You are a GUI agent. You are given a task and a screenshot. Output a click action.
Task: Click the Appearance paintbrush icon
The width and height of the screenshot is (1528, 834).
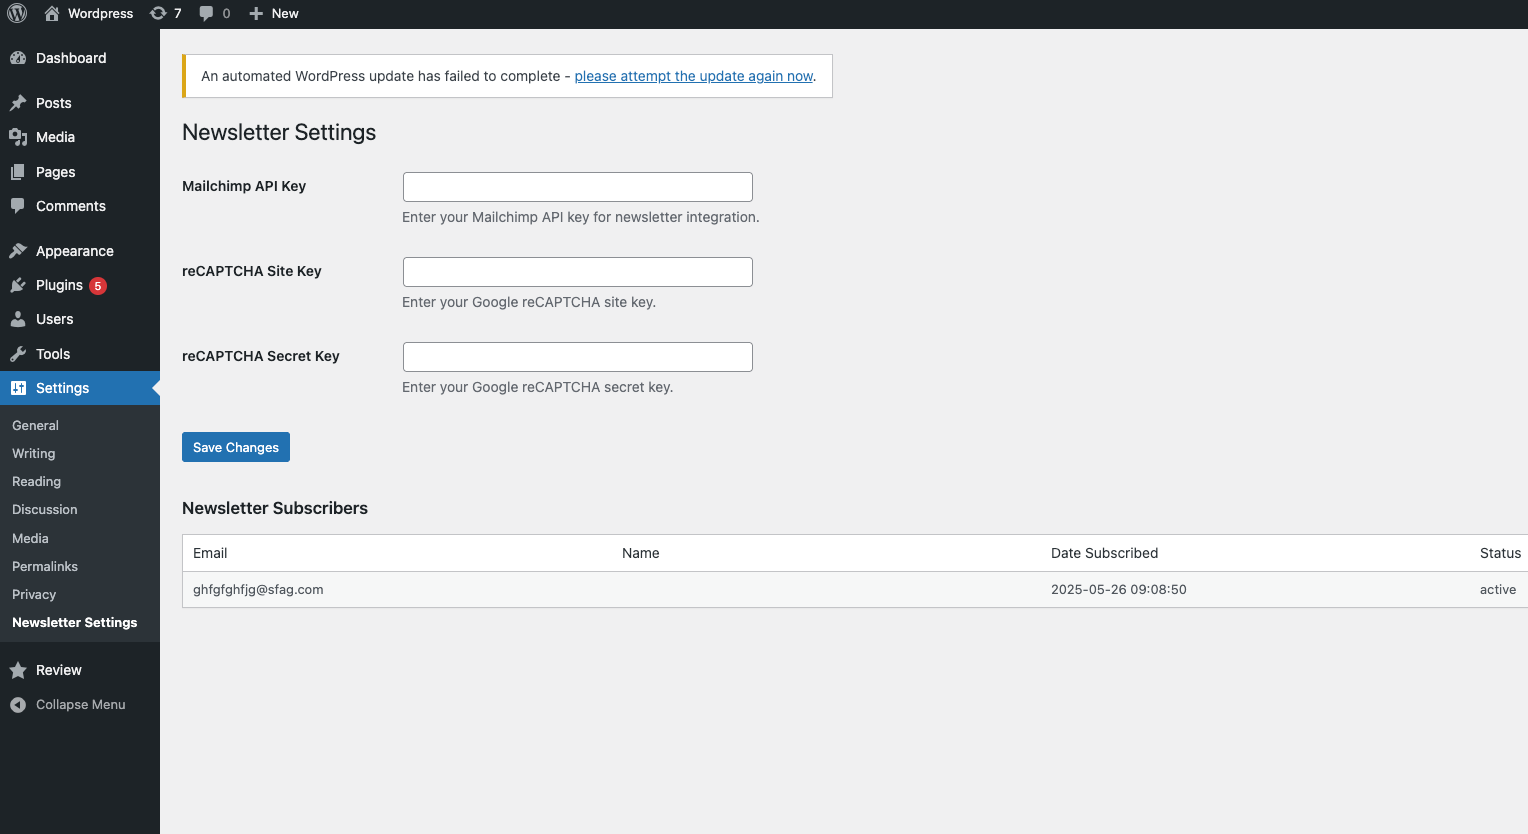coord(18,251)
